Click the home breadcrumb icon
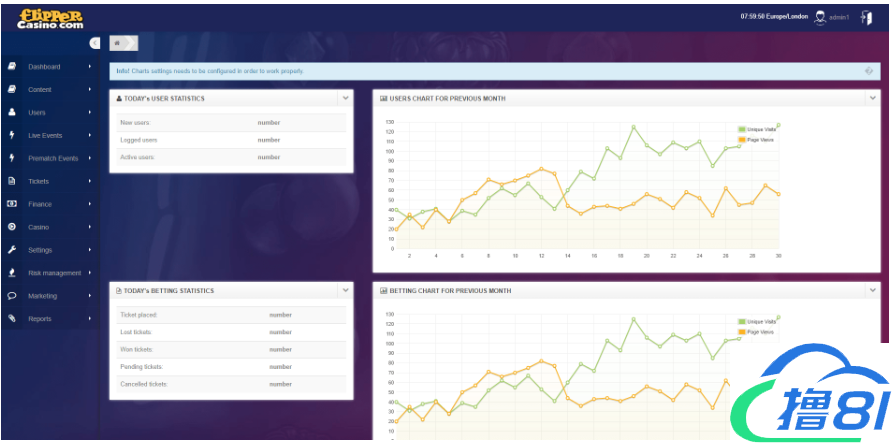Screen dimensions: 892x443 pyautogui.click(x=118, y=43)
